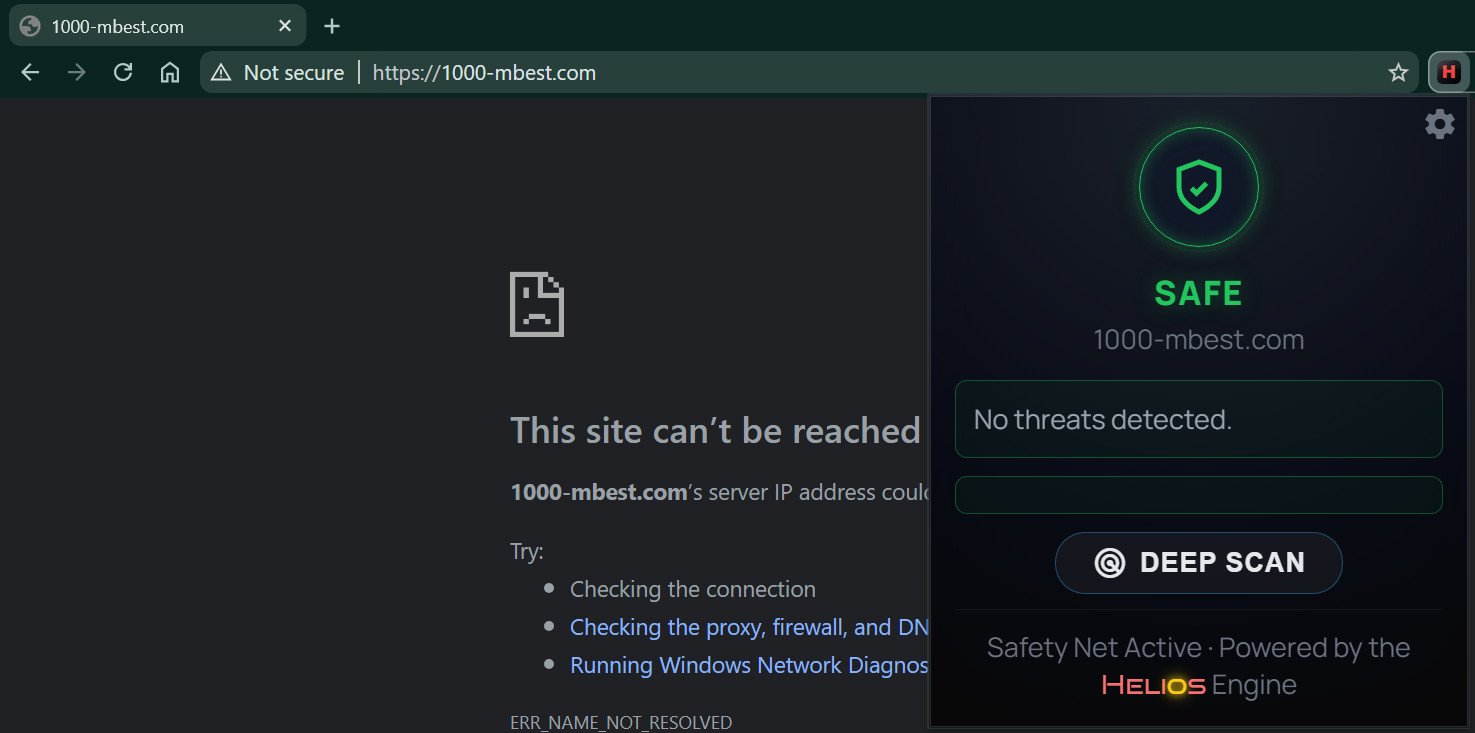Screen dimensions: 1475x733
Task: Click the ERR_NAME_NOT_RESOLVED error code
Action: 621,722
